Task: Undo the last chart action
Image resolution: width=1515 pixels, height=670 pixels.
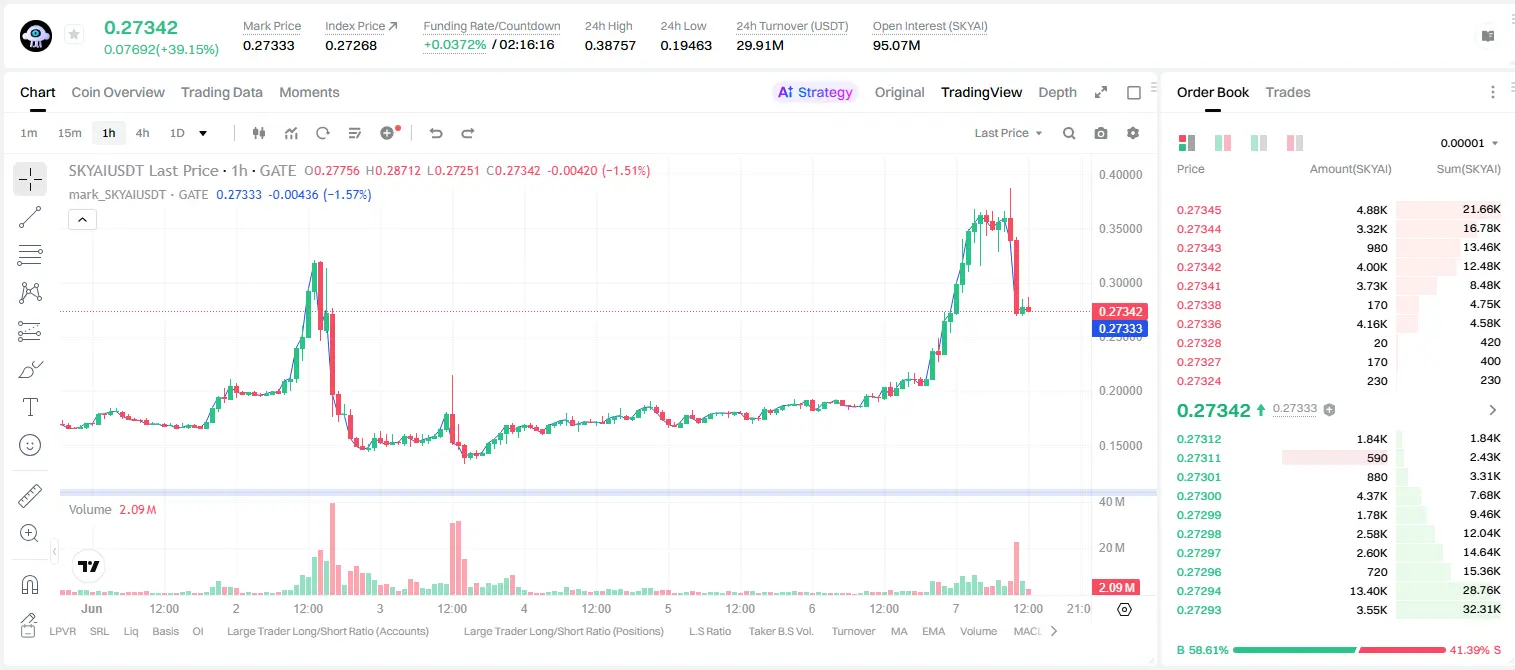Action: click(435, 133)
